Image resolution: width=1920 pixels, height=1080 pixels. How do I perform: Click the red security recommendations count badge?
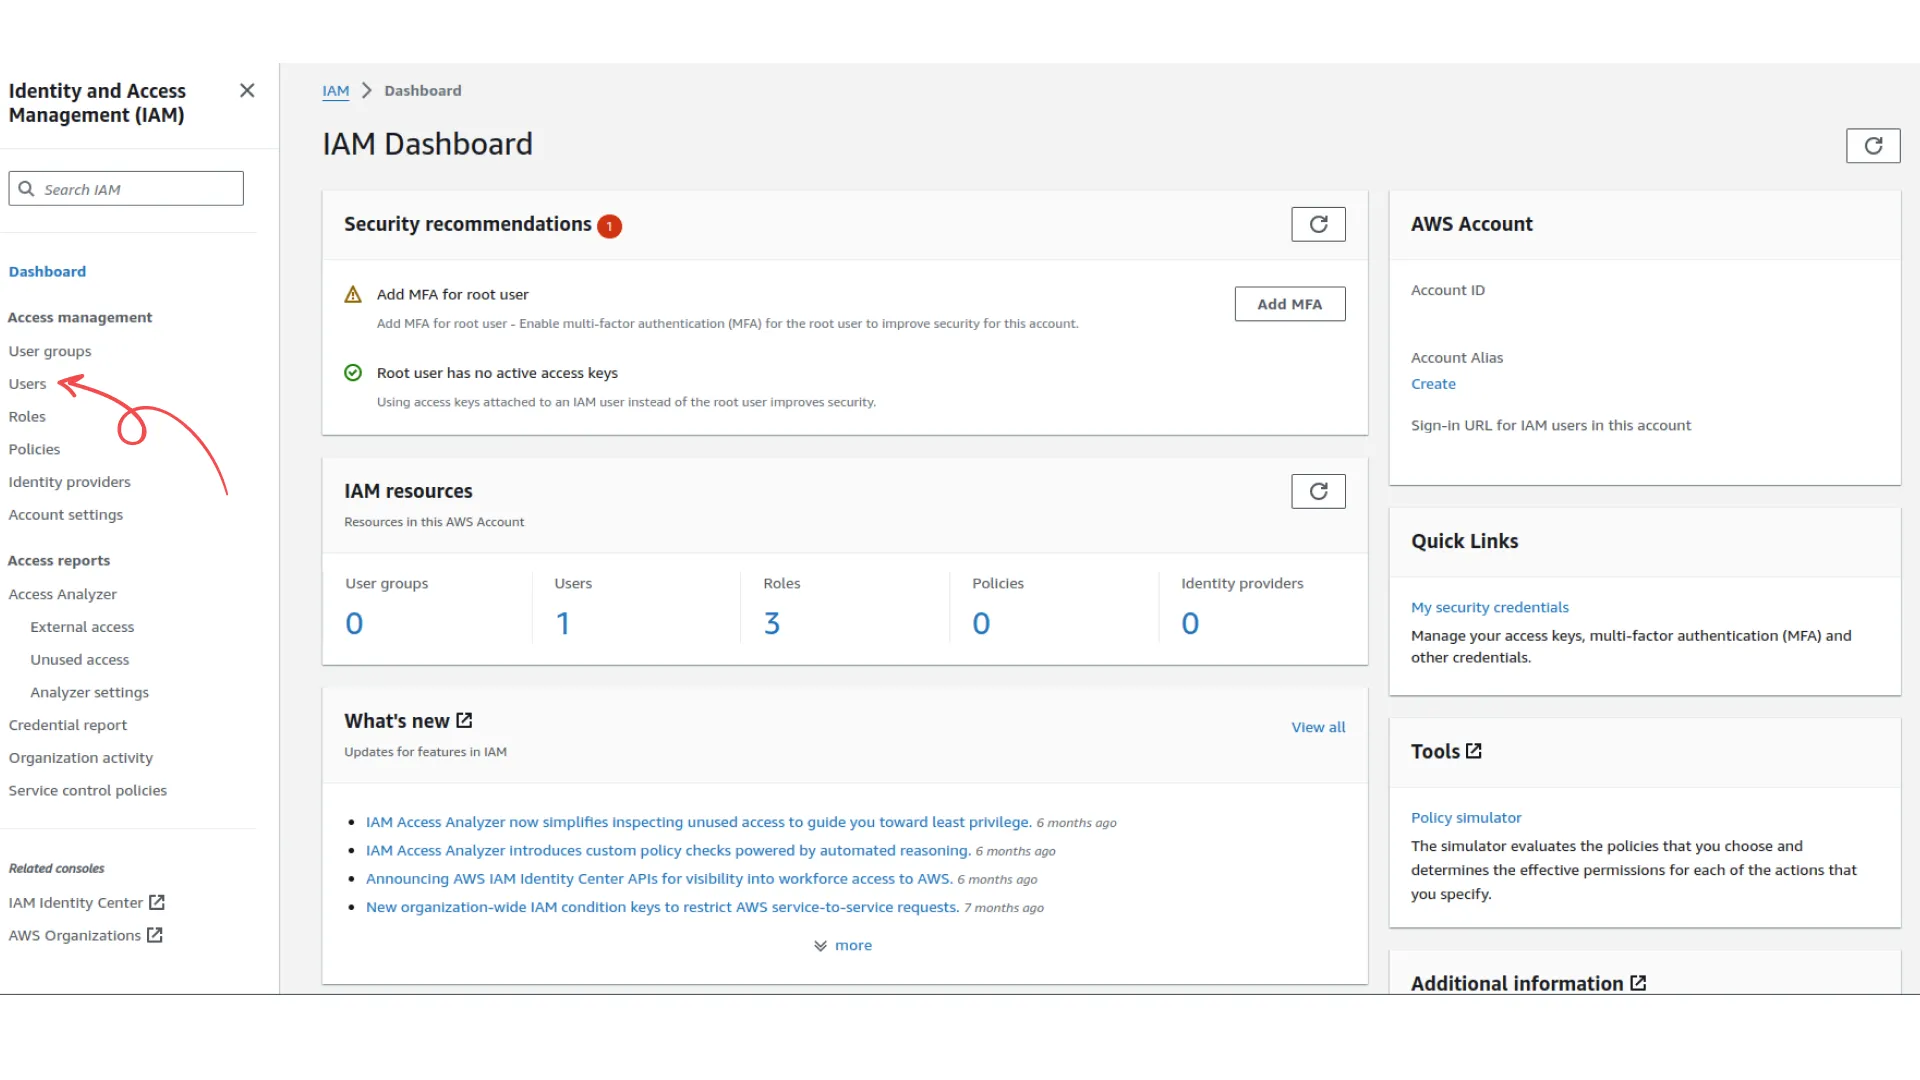tap(609, 226)
